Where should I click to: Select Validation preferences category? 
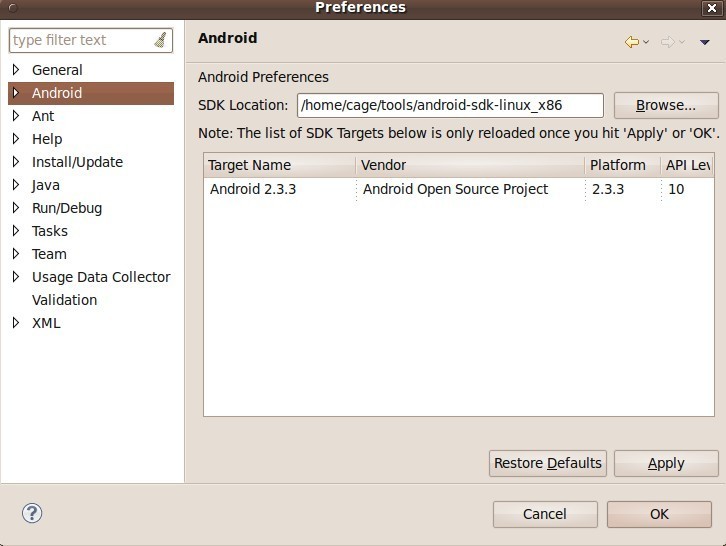pos(64,300)
